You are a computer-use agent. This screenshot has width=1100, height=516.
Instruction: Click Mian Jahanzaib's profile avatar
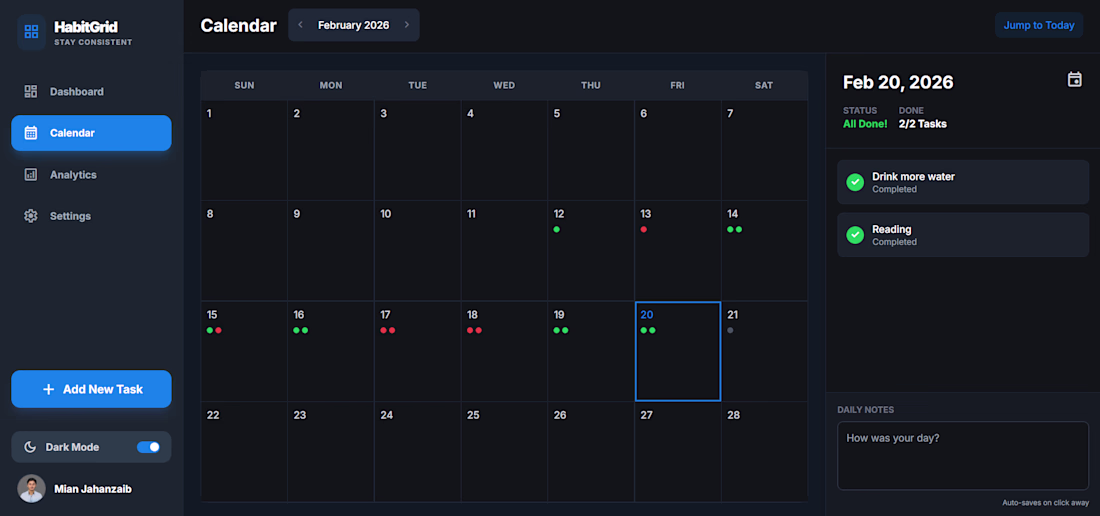point(32,489)
